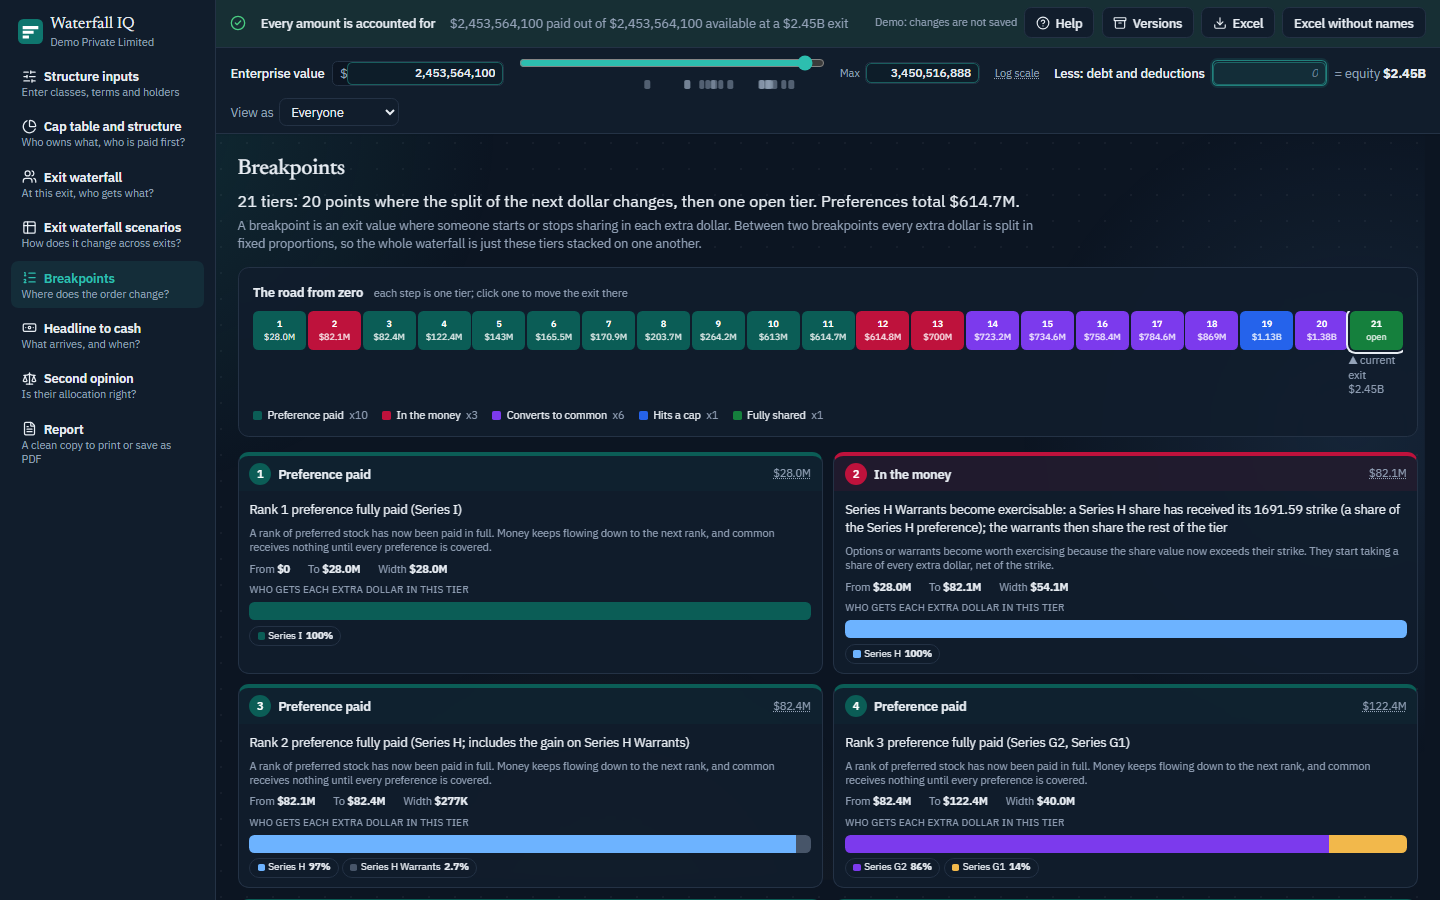Open Cap table and structure page
Image resolution: width=1440 pixels, height=900 pixels.
(x=107, y=134)
